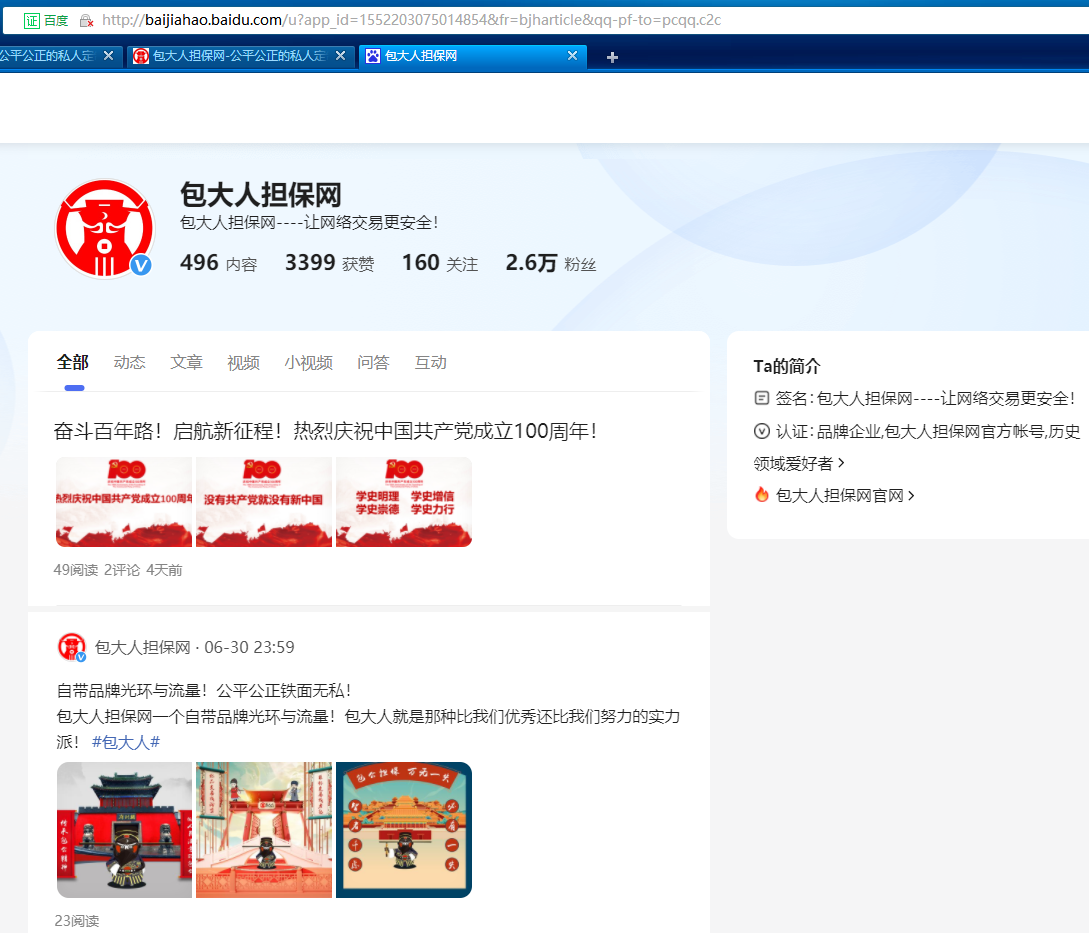
Task: Select the 问答 tab
Action: point(374,363)
